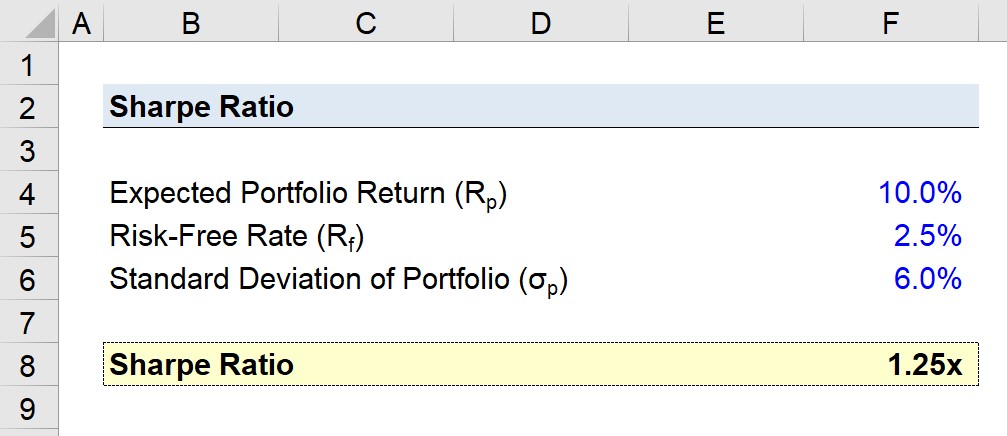Click the 10.0% value cell

tap(891, 193)
